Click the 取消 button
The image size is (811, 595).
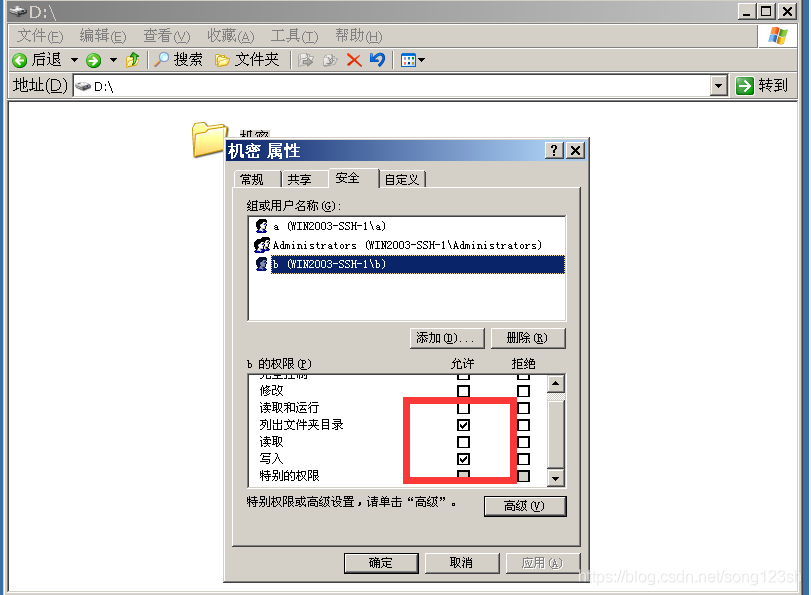coord(462,563)
